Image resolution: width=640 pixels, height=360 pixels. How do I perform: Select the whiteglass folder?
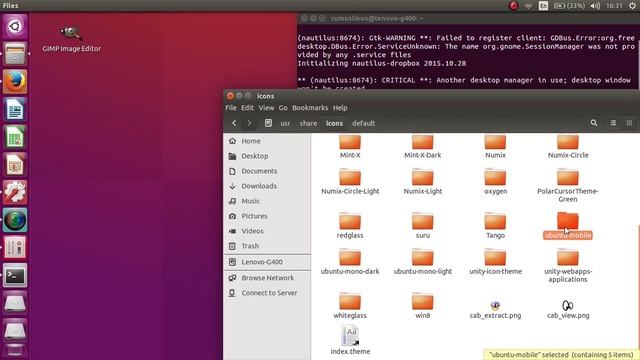click(350, 306)
